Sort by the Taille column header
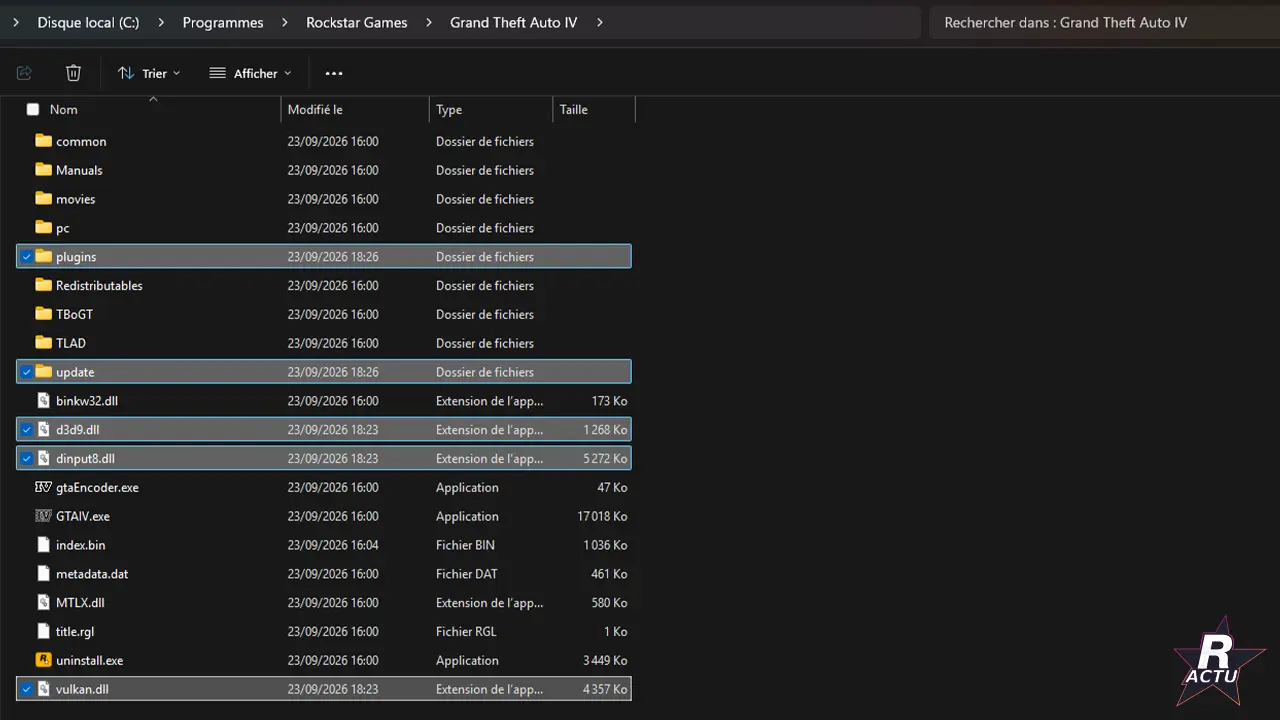 574,109
